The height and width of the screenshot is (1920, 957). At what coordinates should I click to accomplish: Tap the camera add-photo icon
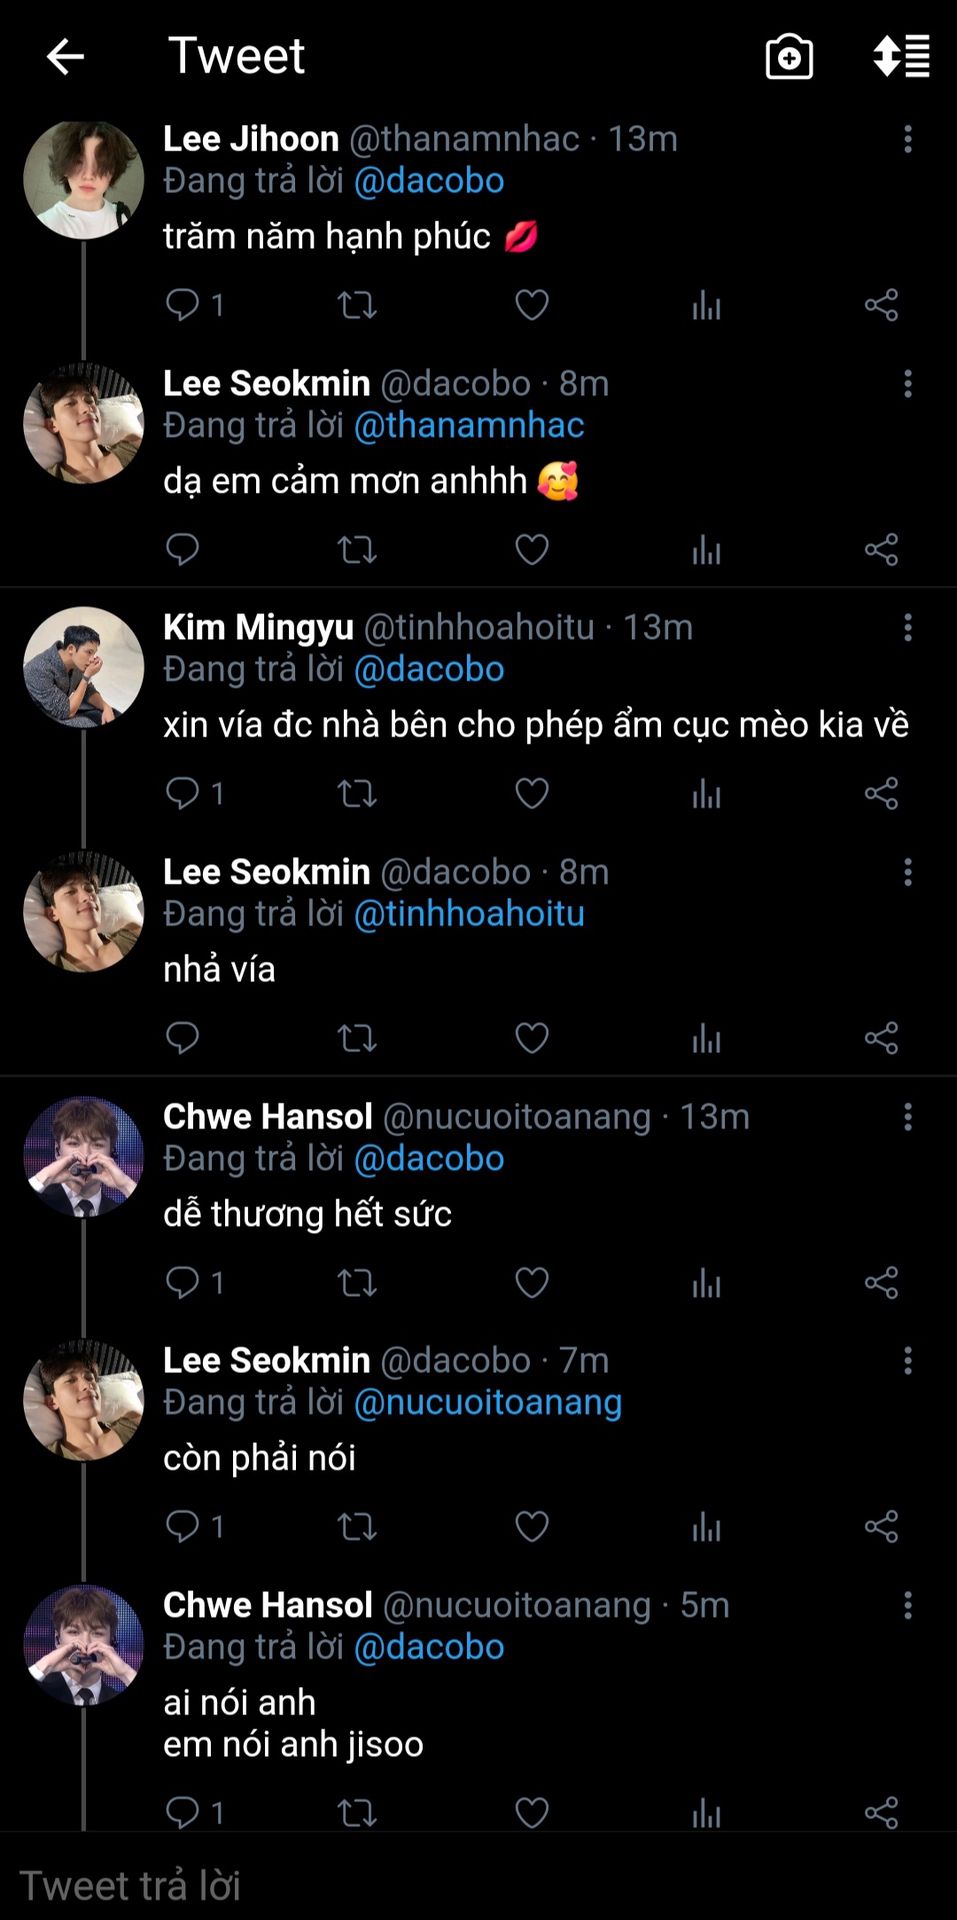789,57
